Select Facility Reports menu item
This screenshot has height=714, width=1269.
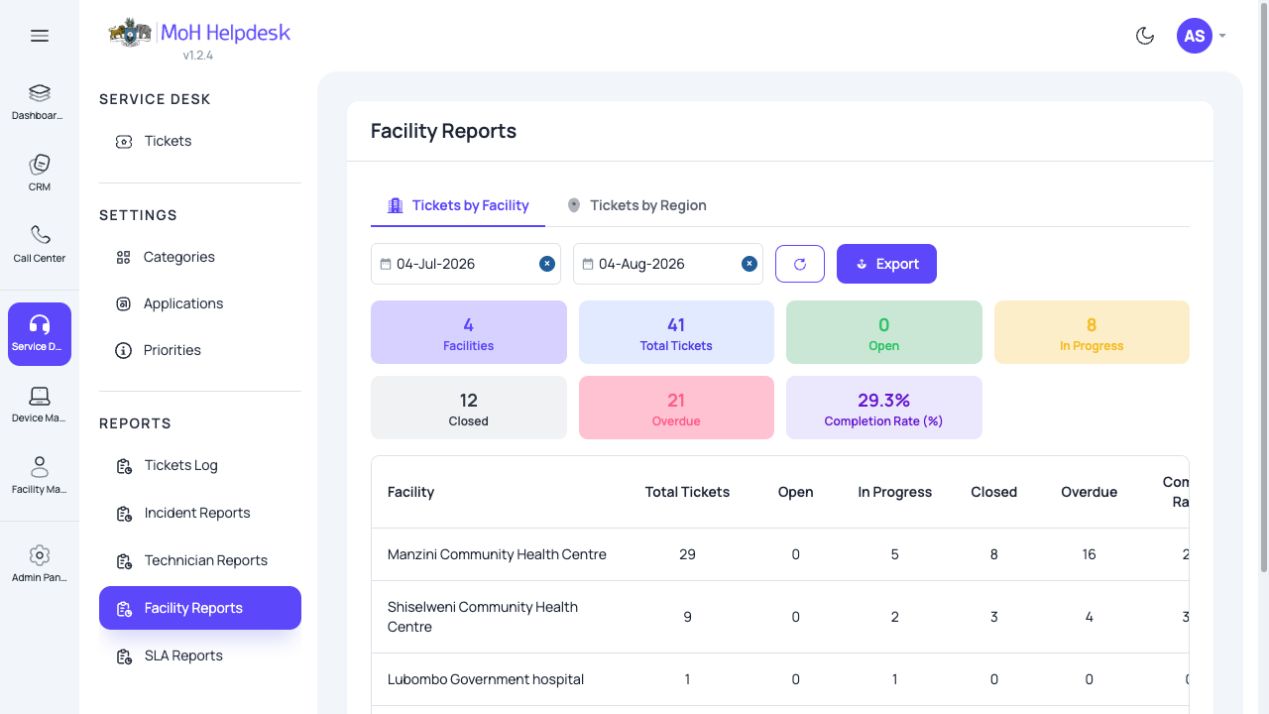(x=200, y=608)
